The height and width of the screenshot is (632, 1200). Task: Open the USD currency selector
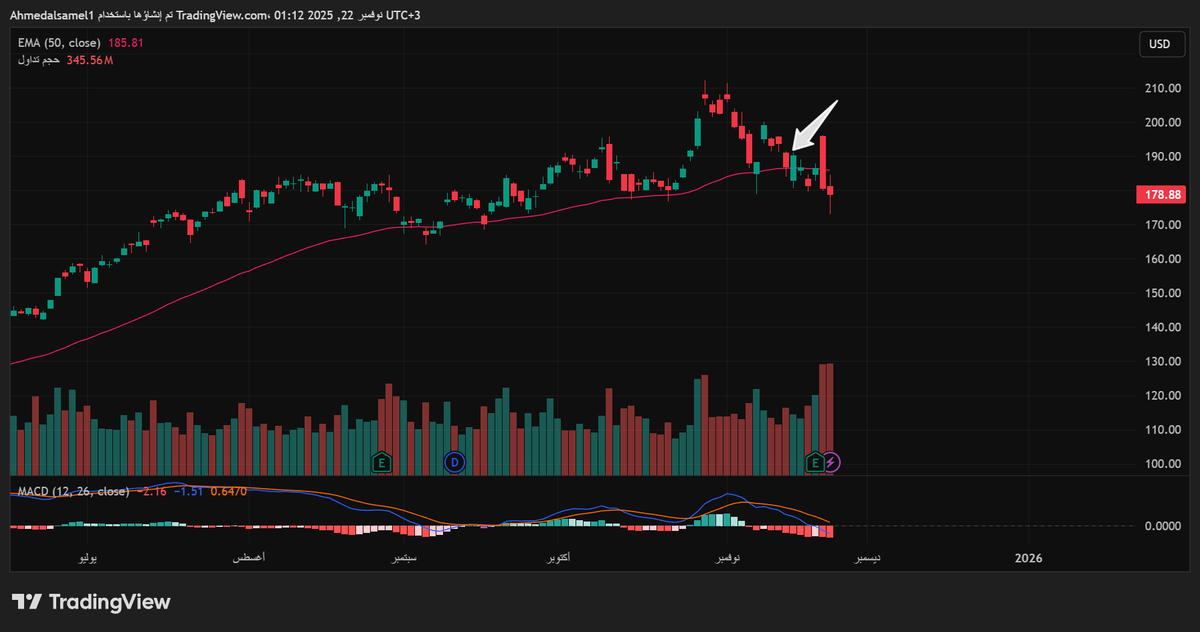[x=1160, y=44]
